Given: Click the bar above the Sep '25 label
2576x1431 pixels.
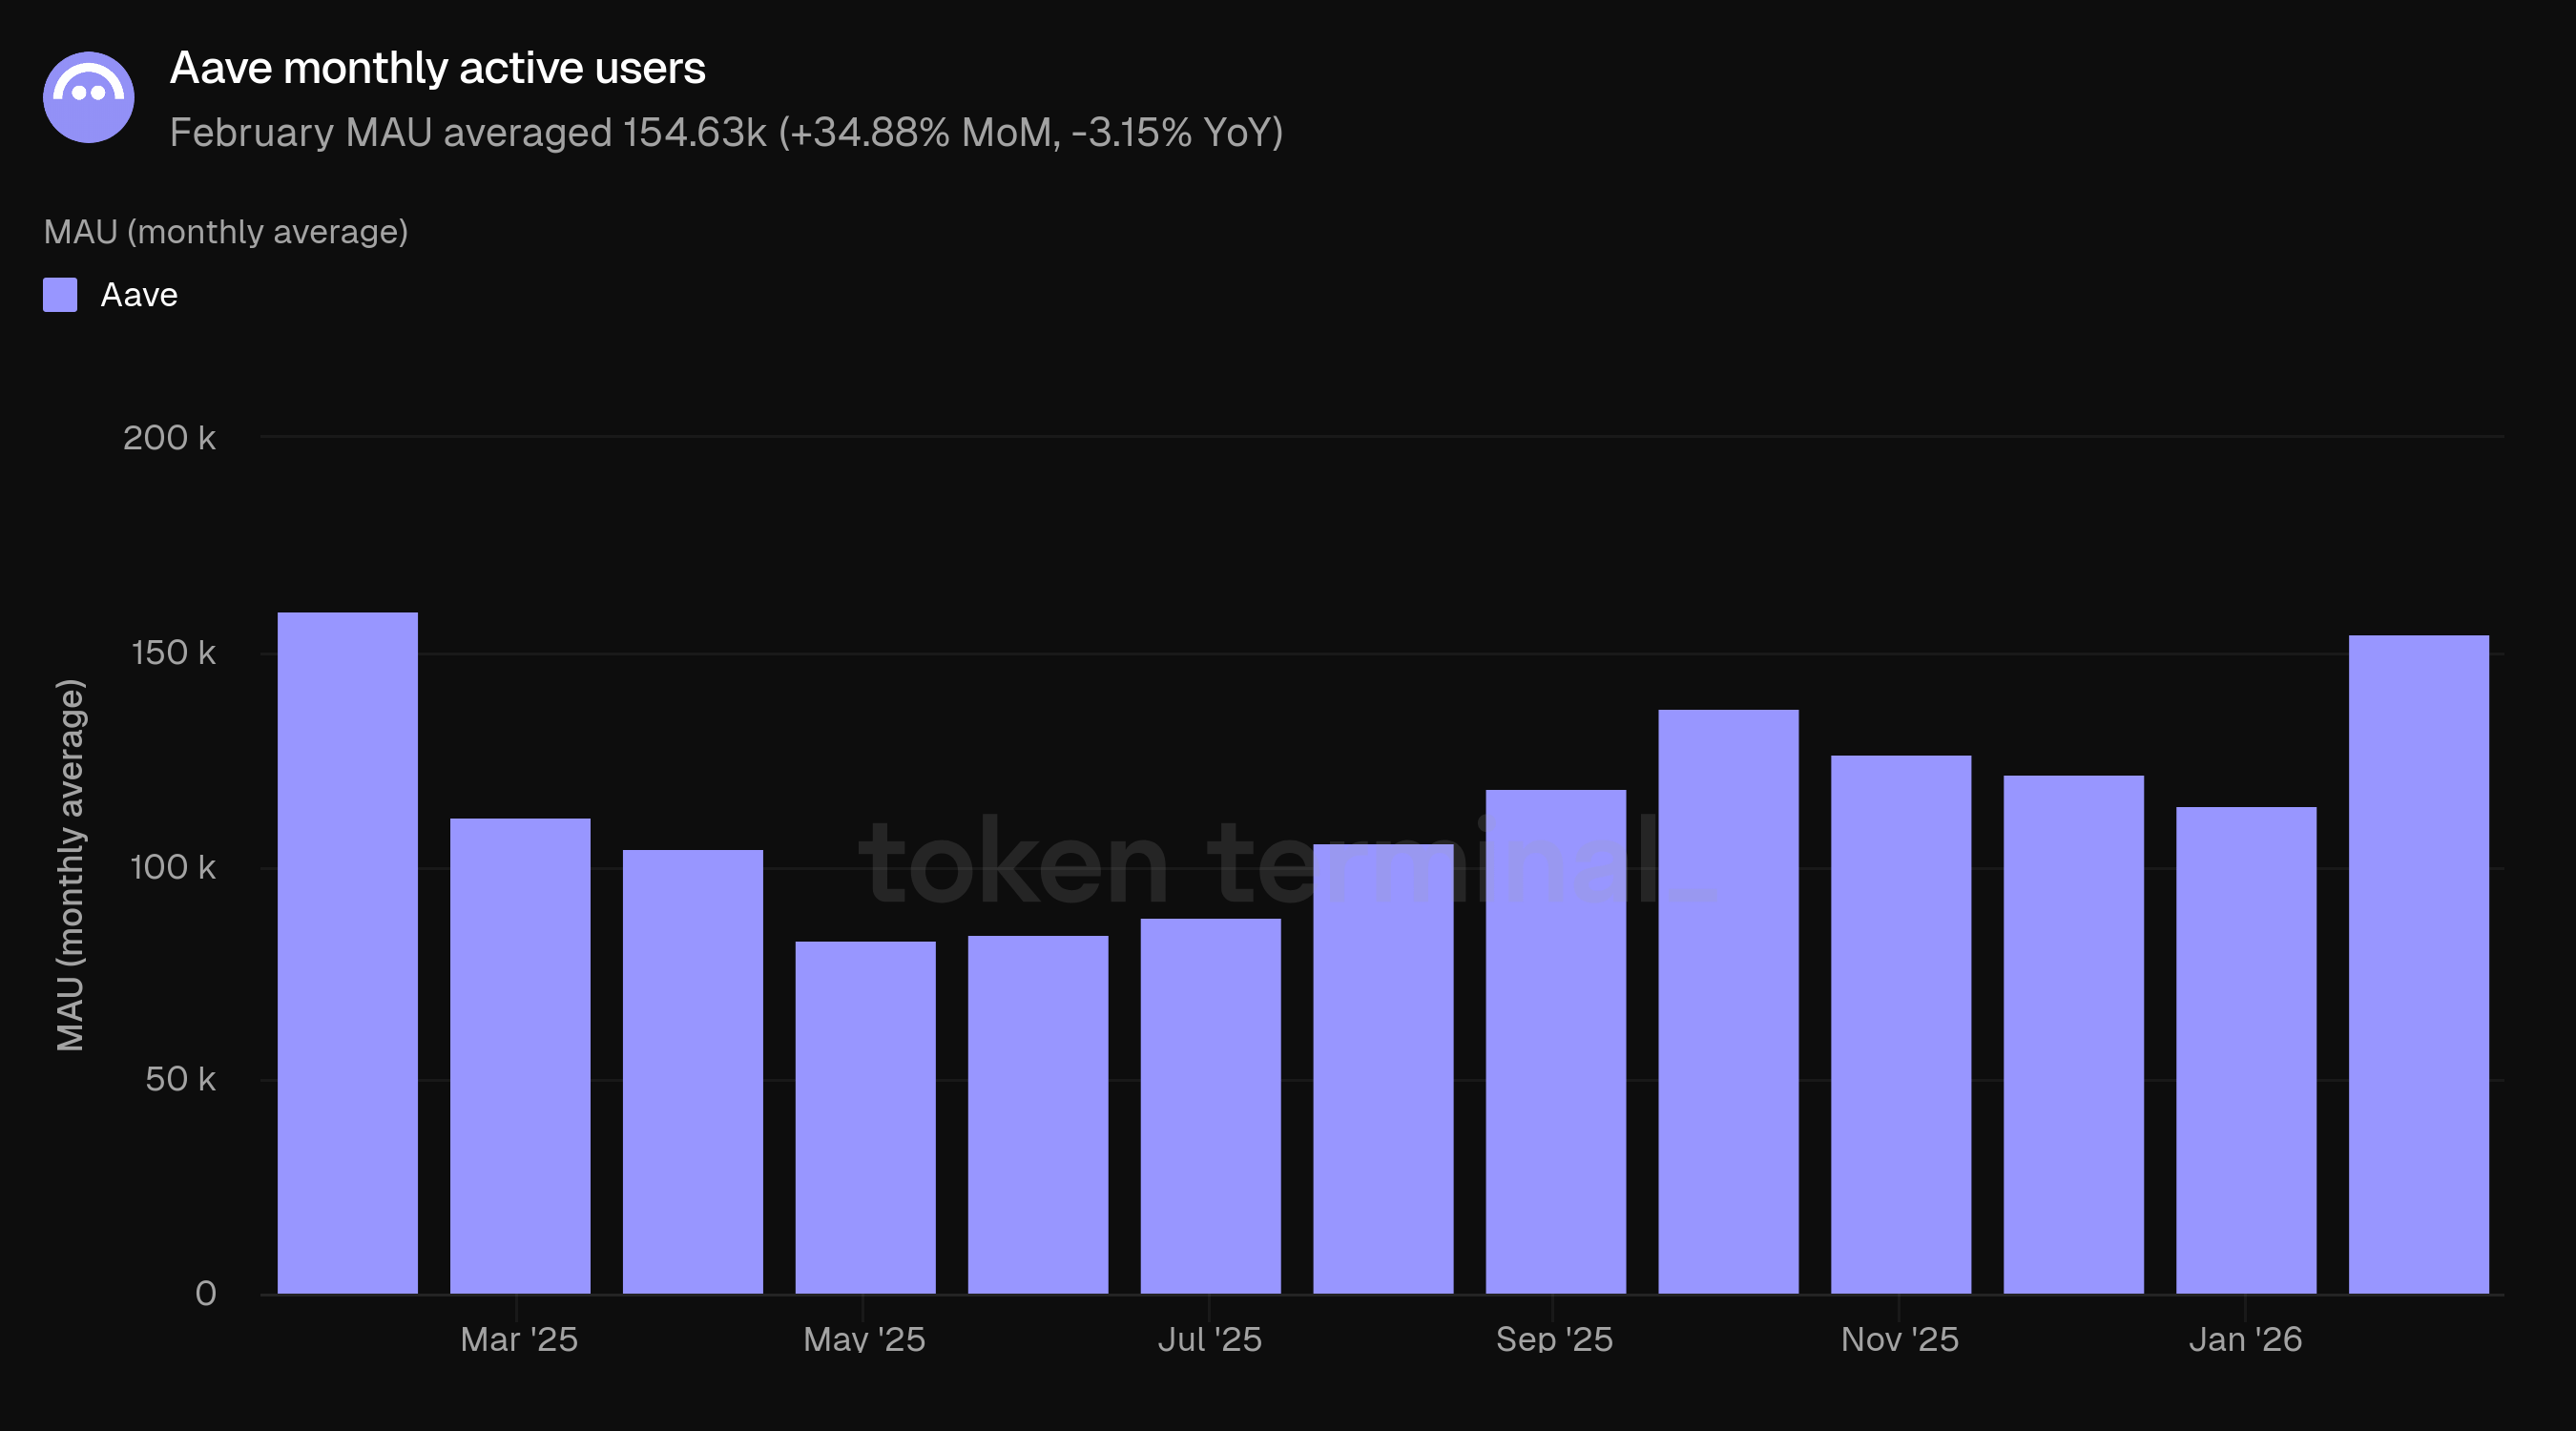Looking at the screenshot, I should (1555, 1041).
